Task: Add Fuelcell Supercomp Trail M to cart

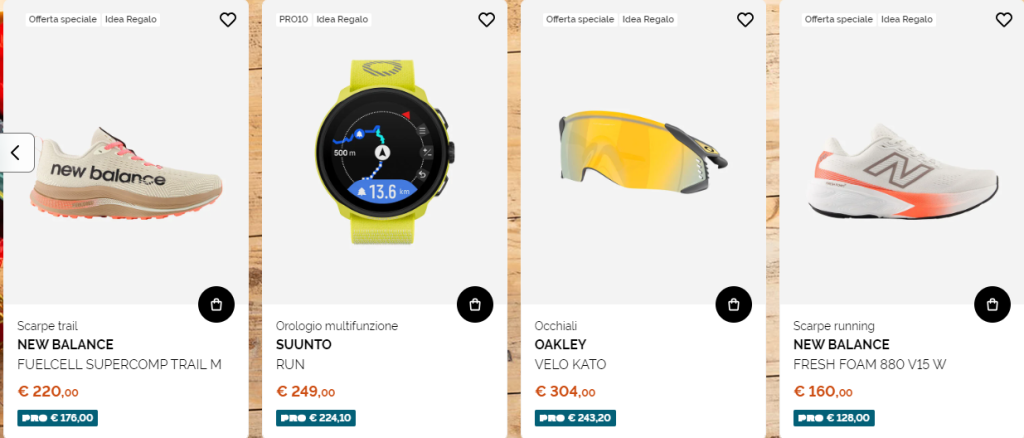Action: point(216,304)
